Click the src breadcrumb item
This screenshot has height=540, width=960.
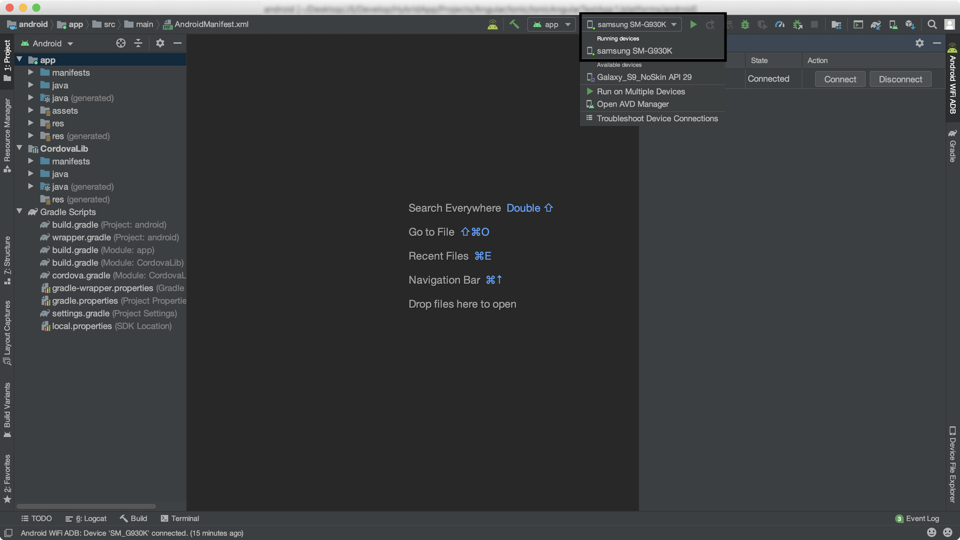pos(103,24)
